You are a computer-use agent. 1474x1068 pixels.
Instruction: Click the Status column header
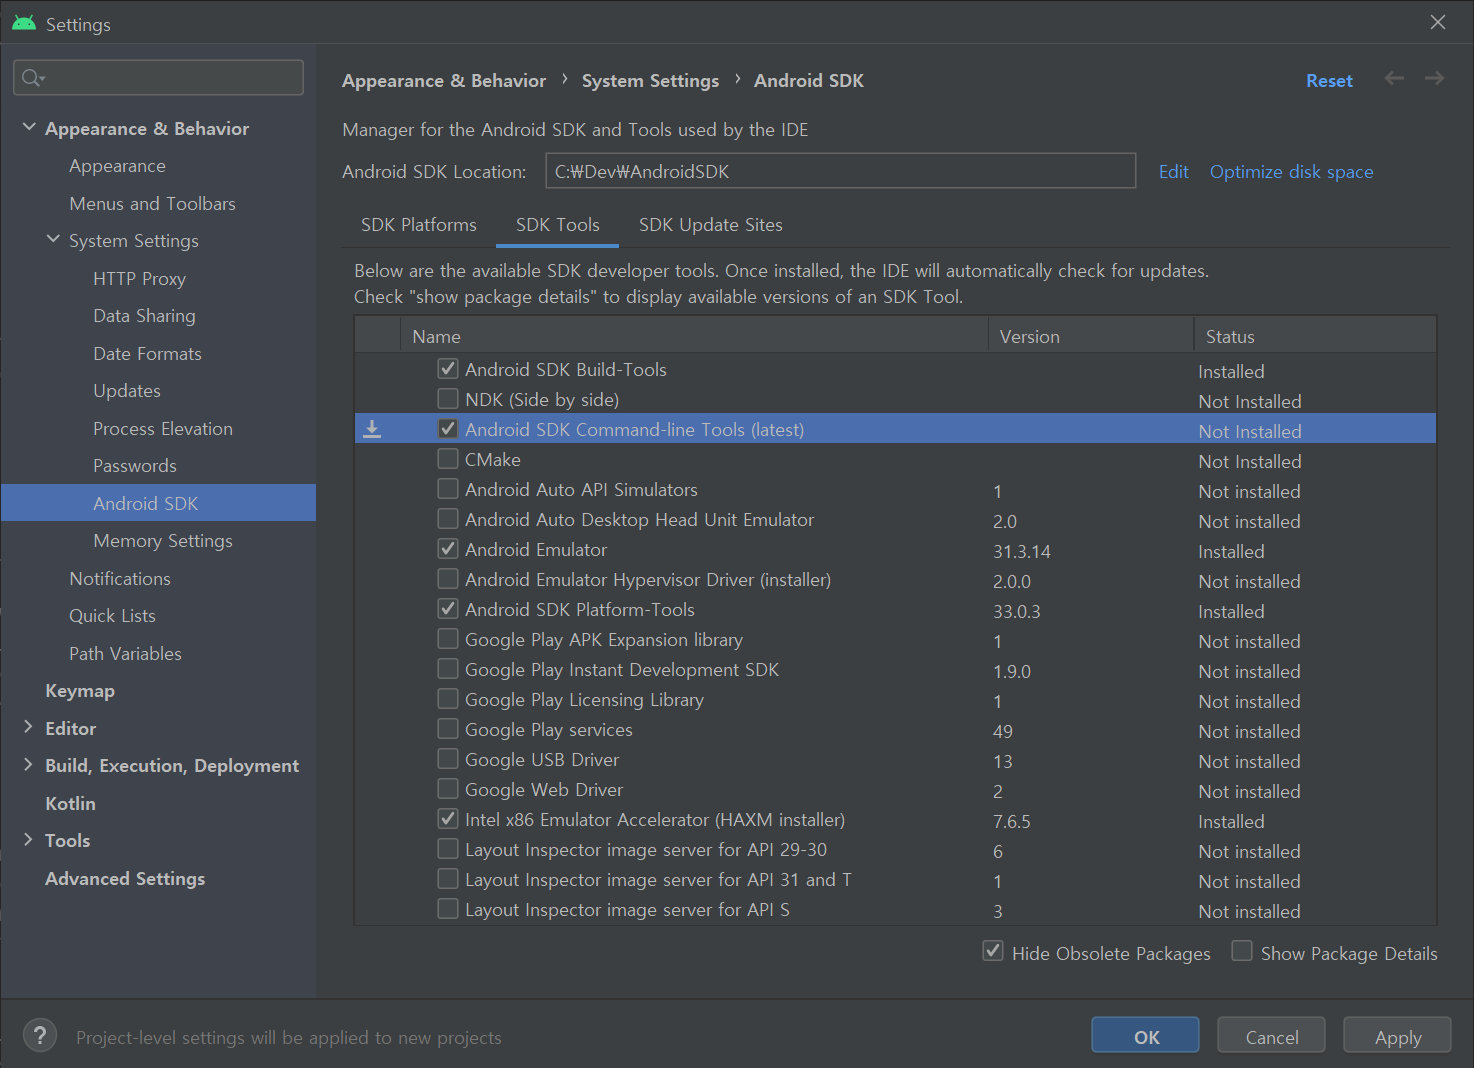coord(1315,336)
